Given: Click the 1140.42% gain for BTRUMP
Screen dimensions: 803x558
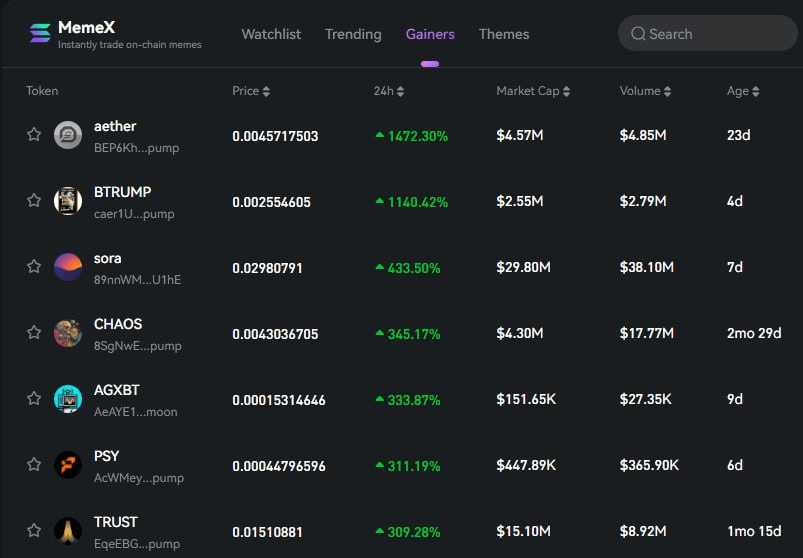Looking at the screenshot, I should pos(412,202).
